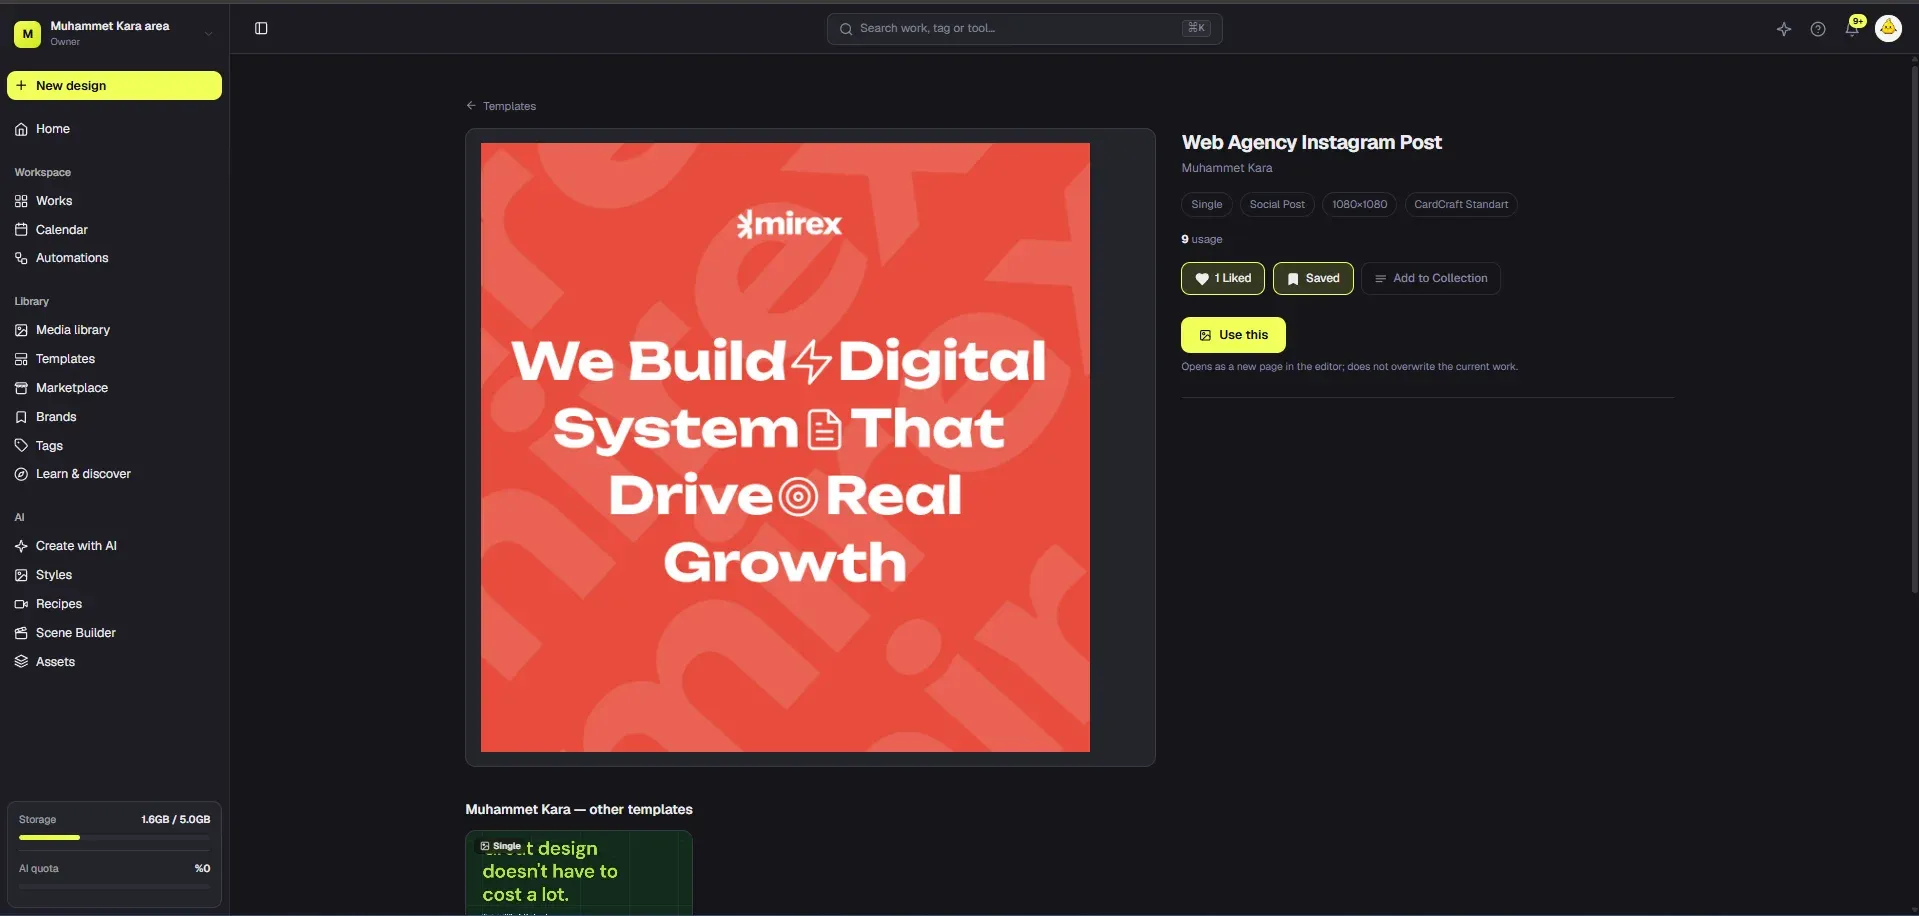Screen dimensions: 1919x916
Task: Open the help question mark icon
Action: coord(1817,29)
